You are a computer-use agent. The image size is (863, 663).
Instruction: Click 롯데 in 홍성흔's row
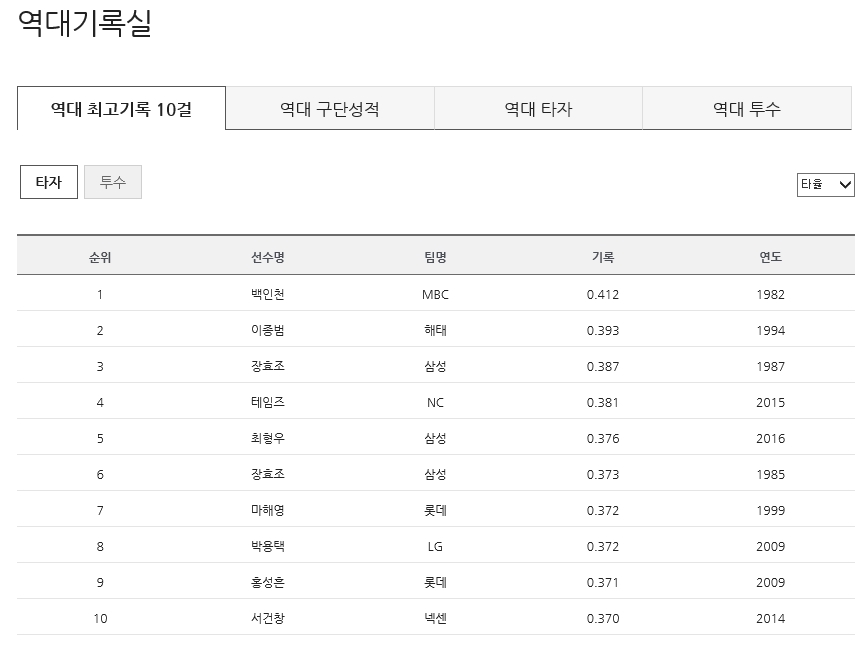(435, 583)
